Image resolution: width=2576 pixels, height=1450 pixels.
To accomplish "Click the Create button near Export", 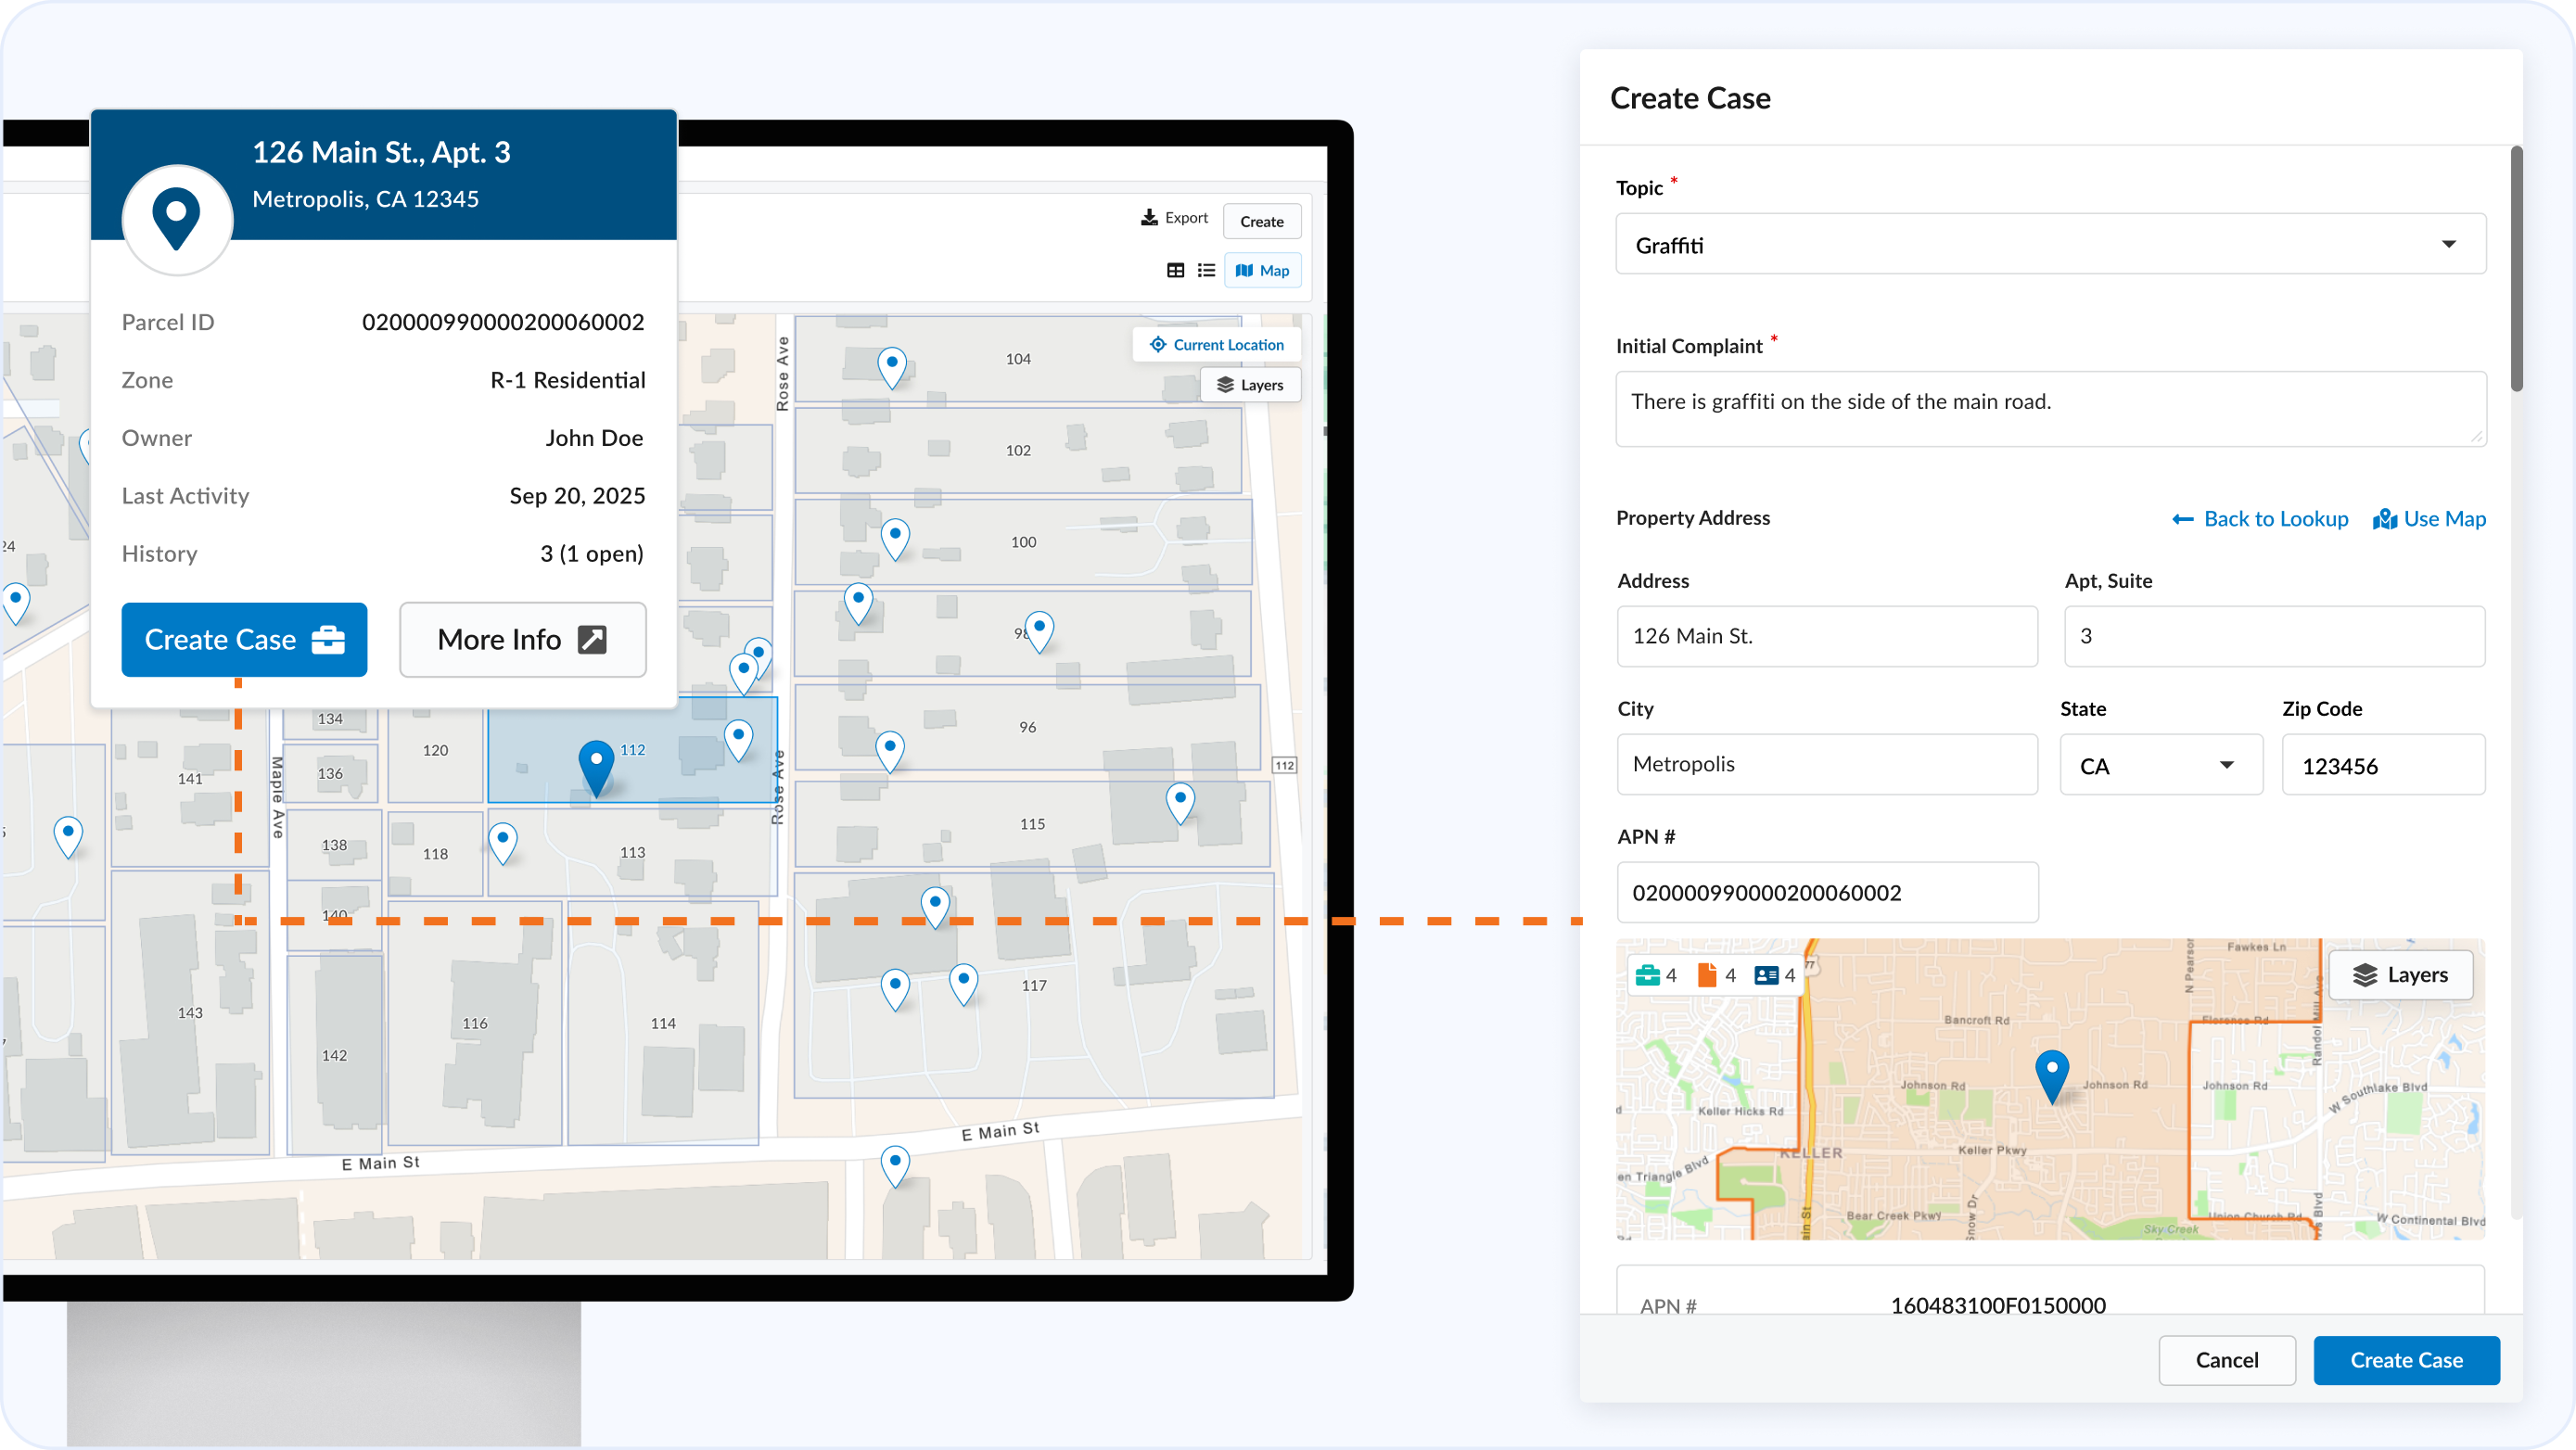I will 1261,221.
